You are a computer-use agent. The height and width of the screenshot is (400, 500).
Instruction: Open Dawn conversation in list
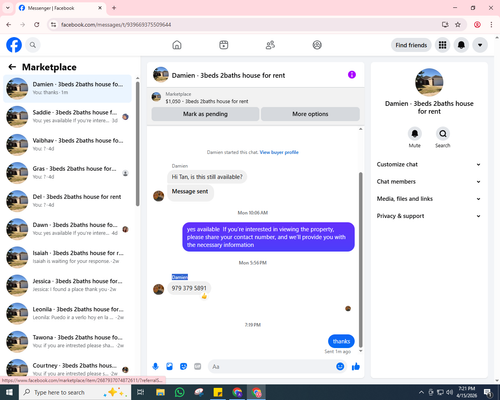67,229
